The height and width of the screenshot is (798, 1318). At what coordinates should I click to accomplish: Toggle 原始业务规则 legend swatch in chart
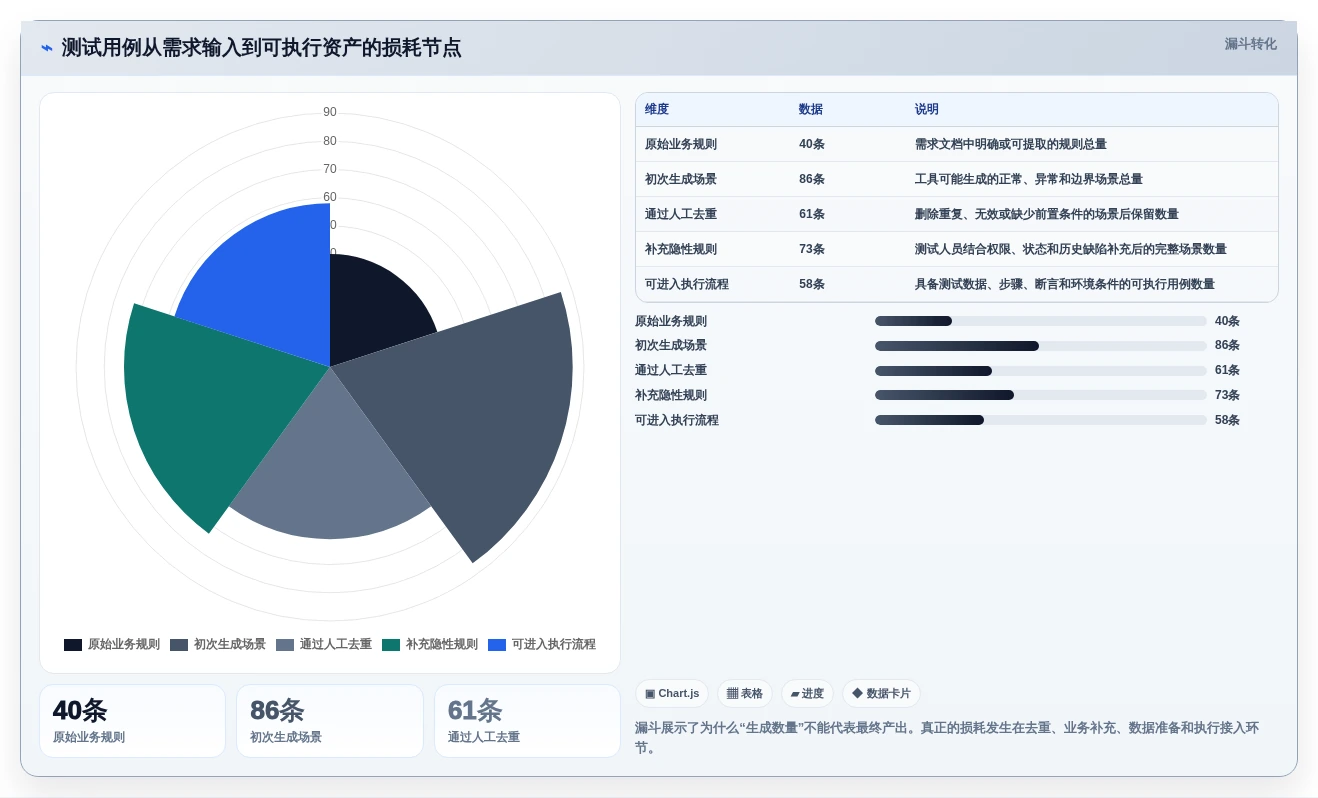point(73,645)
